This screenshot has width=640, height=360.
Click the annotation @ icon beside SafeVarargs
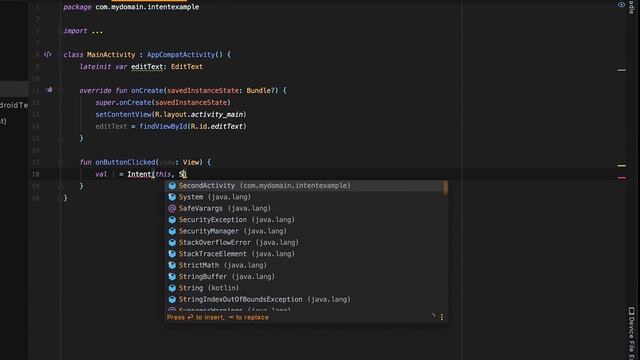click(x=172, y=209)
